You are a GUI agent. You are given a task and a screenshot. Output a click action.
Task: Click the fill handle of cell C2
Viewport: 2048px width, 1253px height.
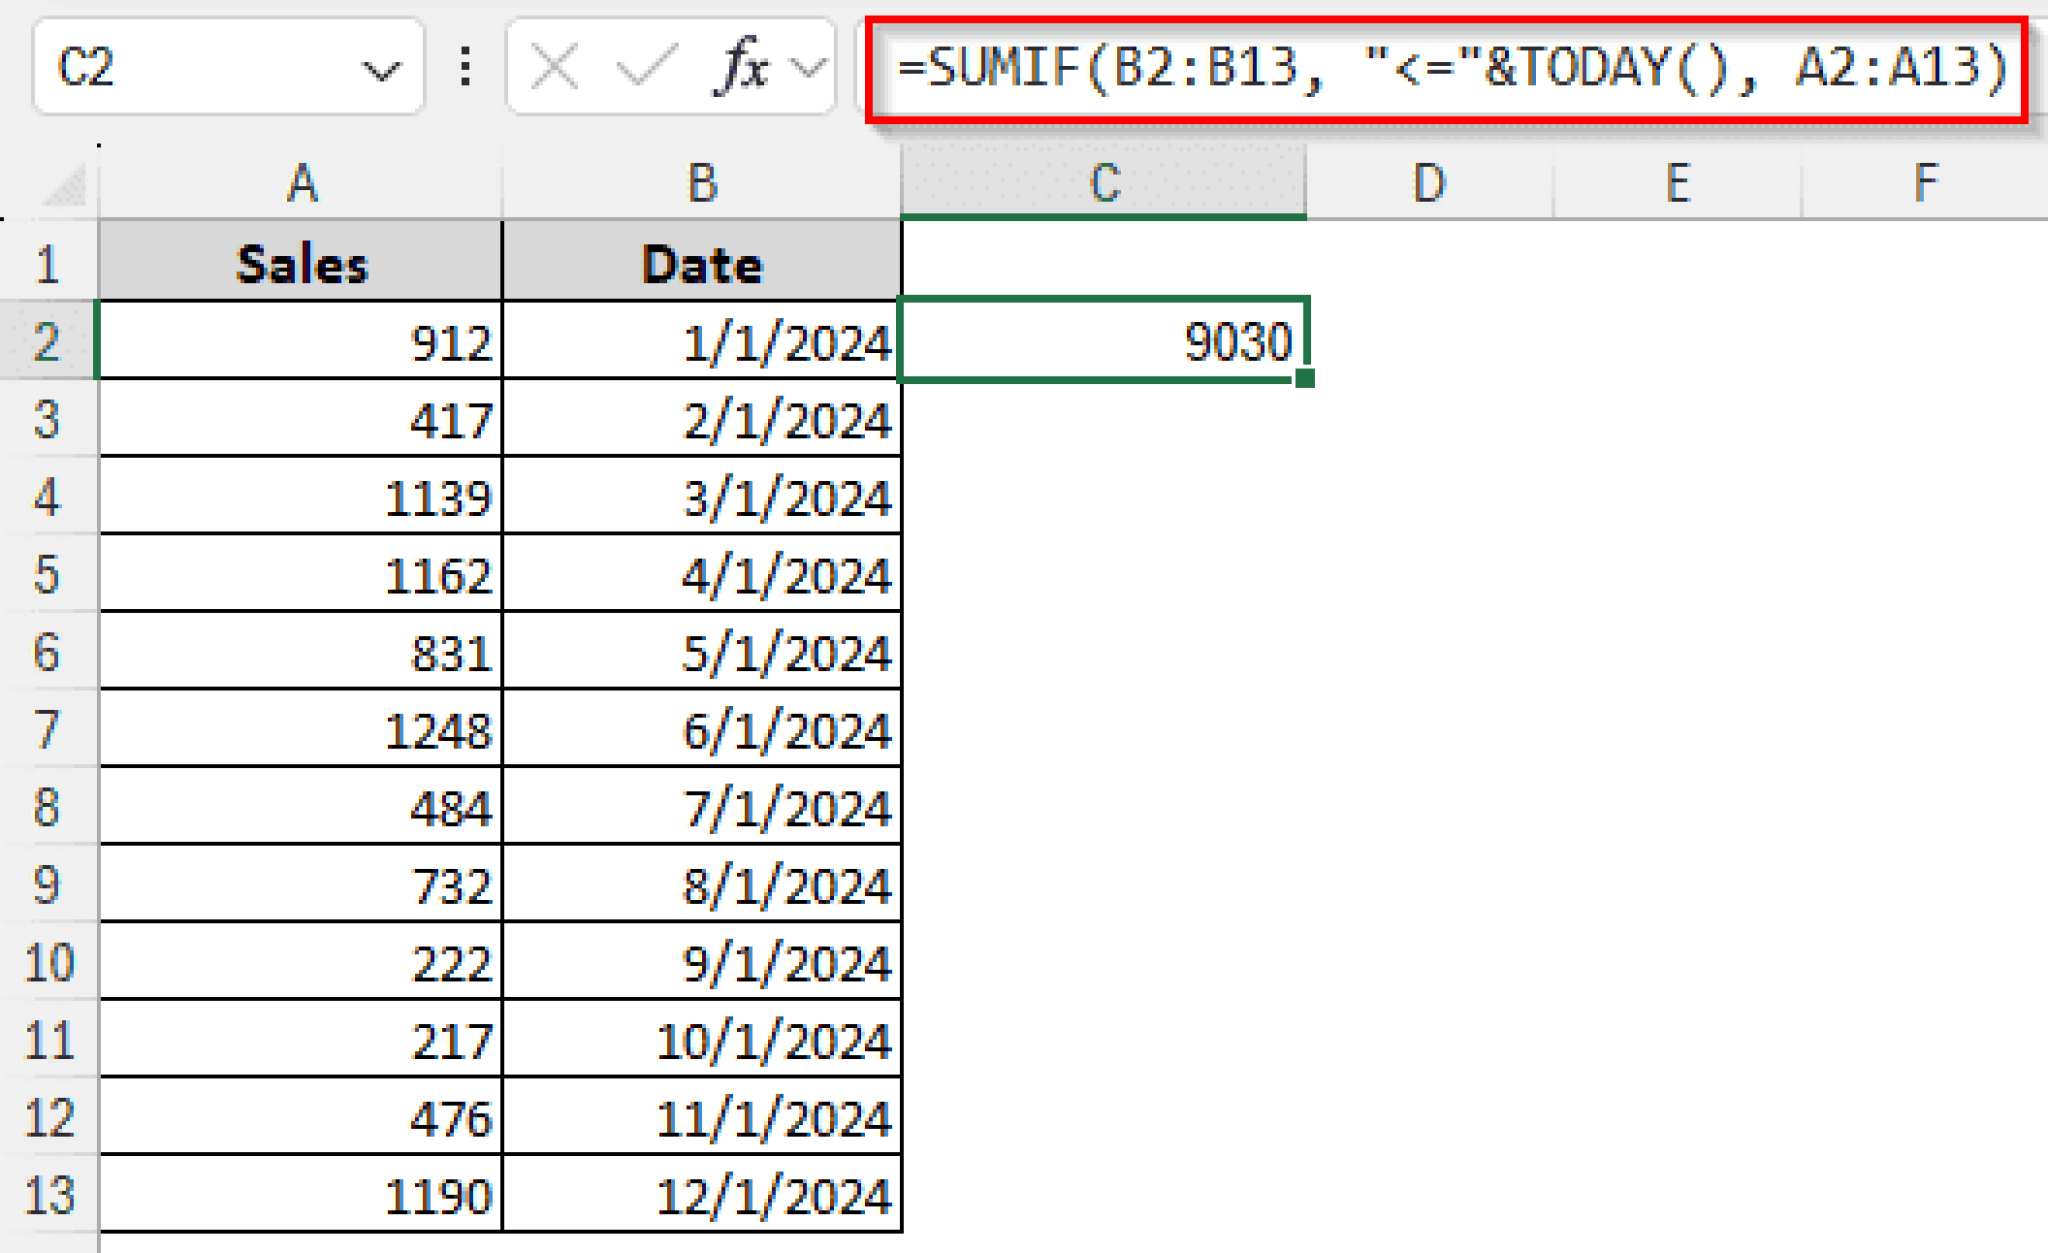pos(1304,379)
